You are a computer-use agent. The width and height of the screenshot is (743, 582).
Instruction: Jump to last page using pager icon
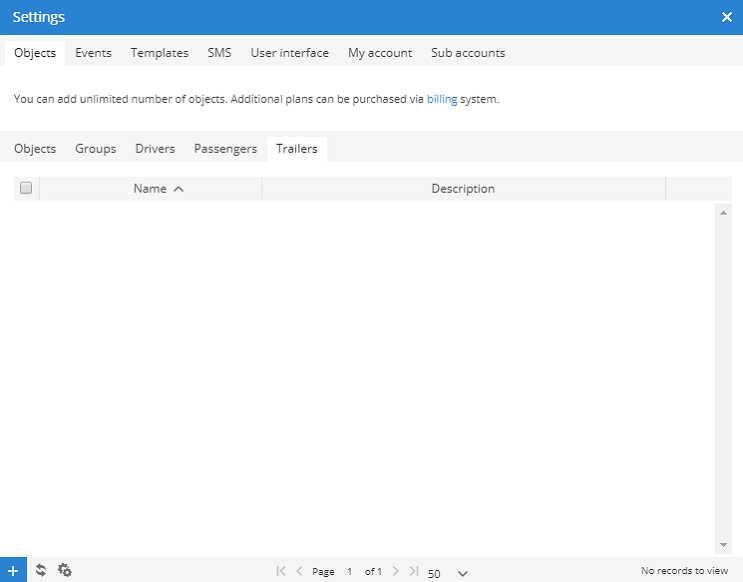tap(413, 571)
